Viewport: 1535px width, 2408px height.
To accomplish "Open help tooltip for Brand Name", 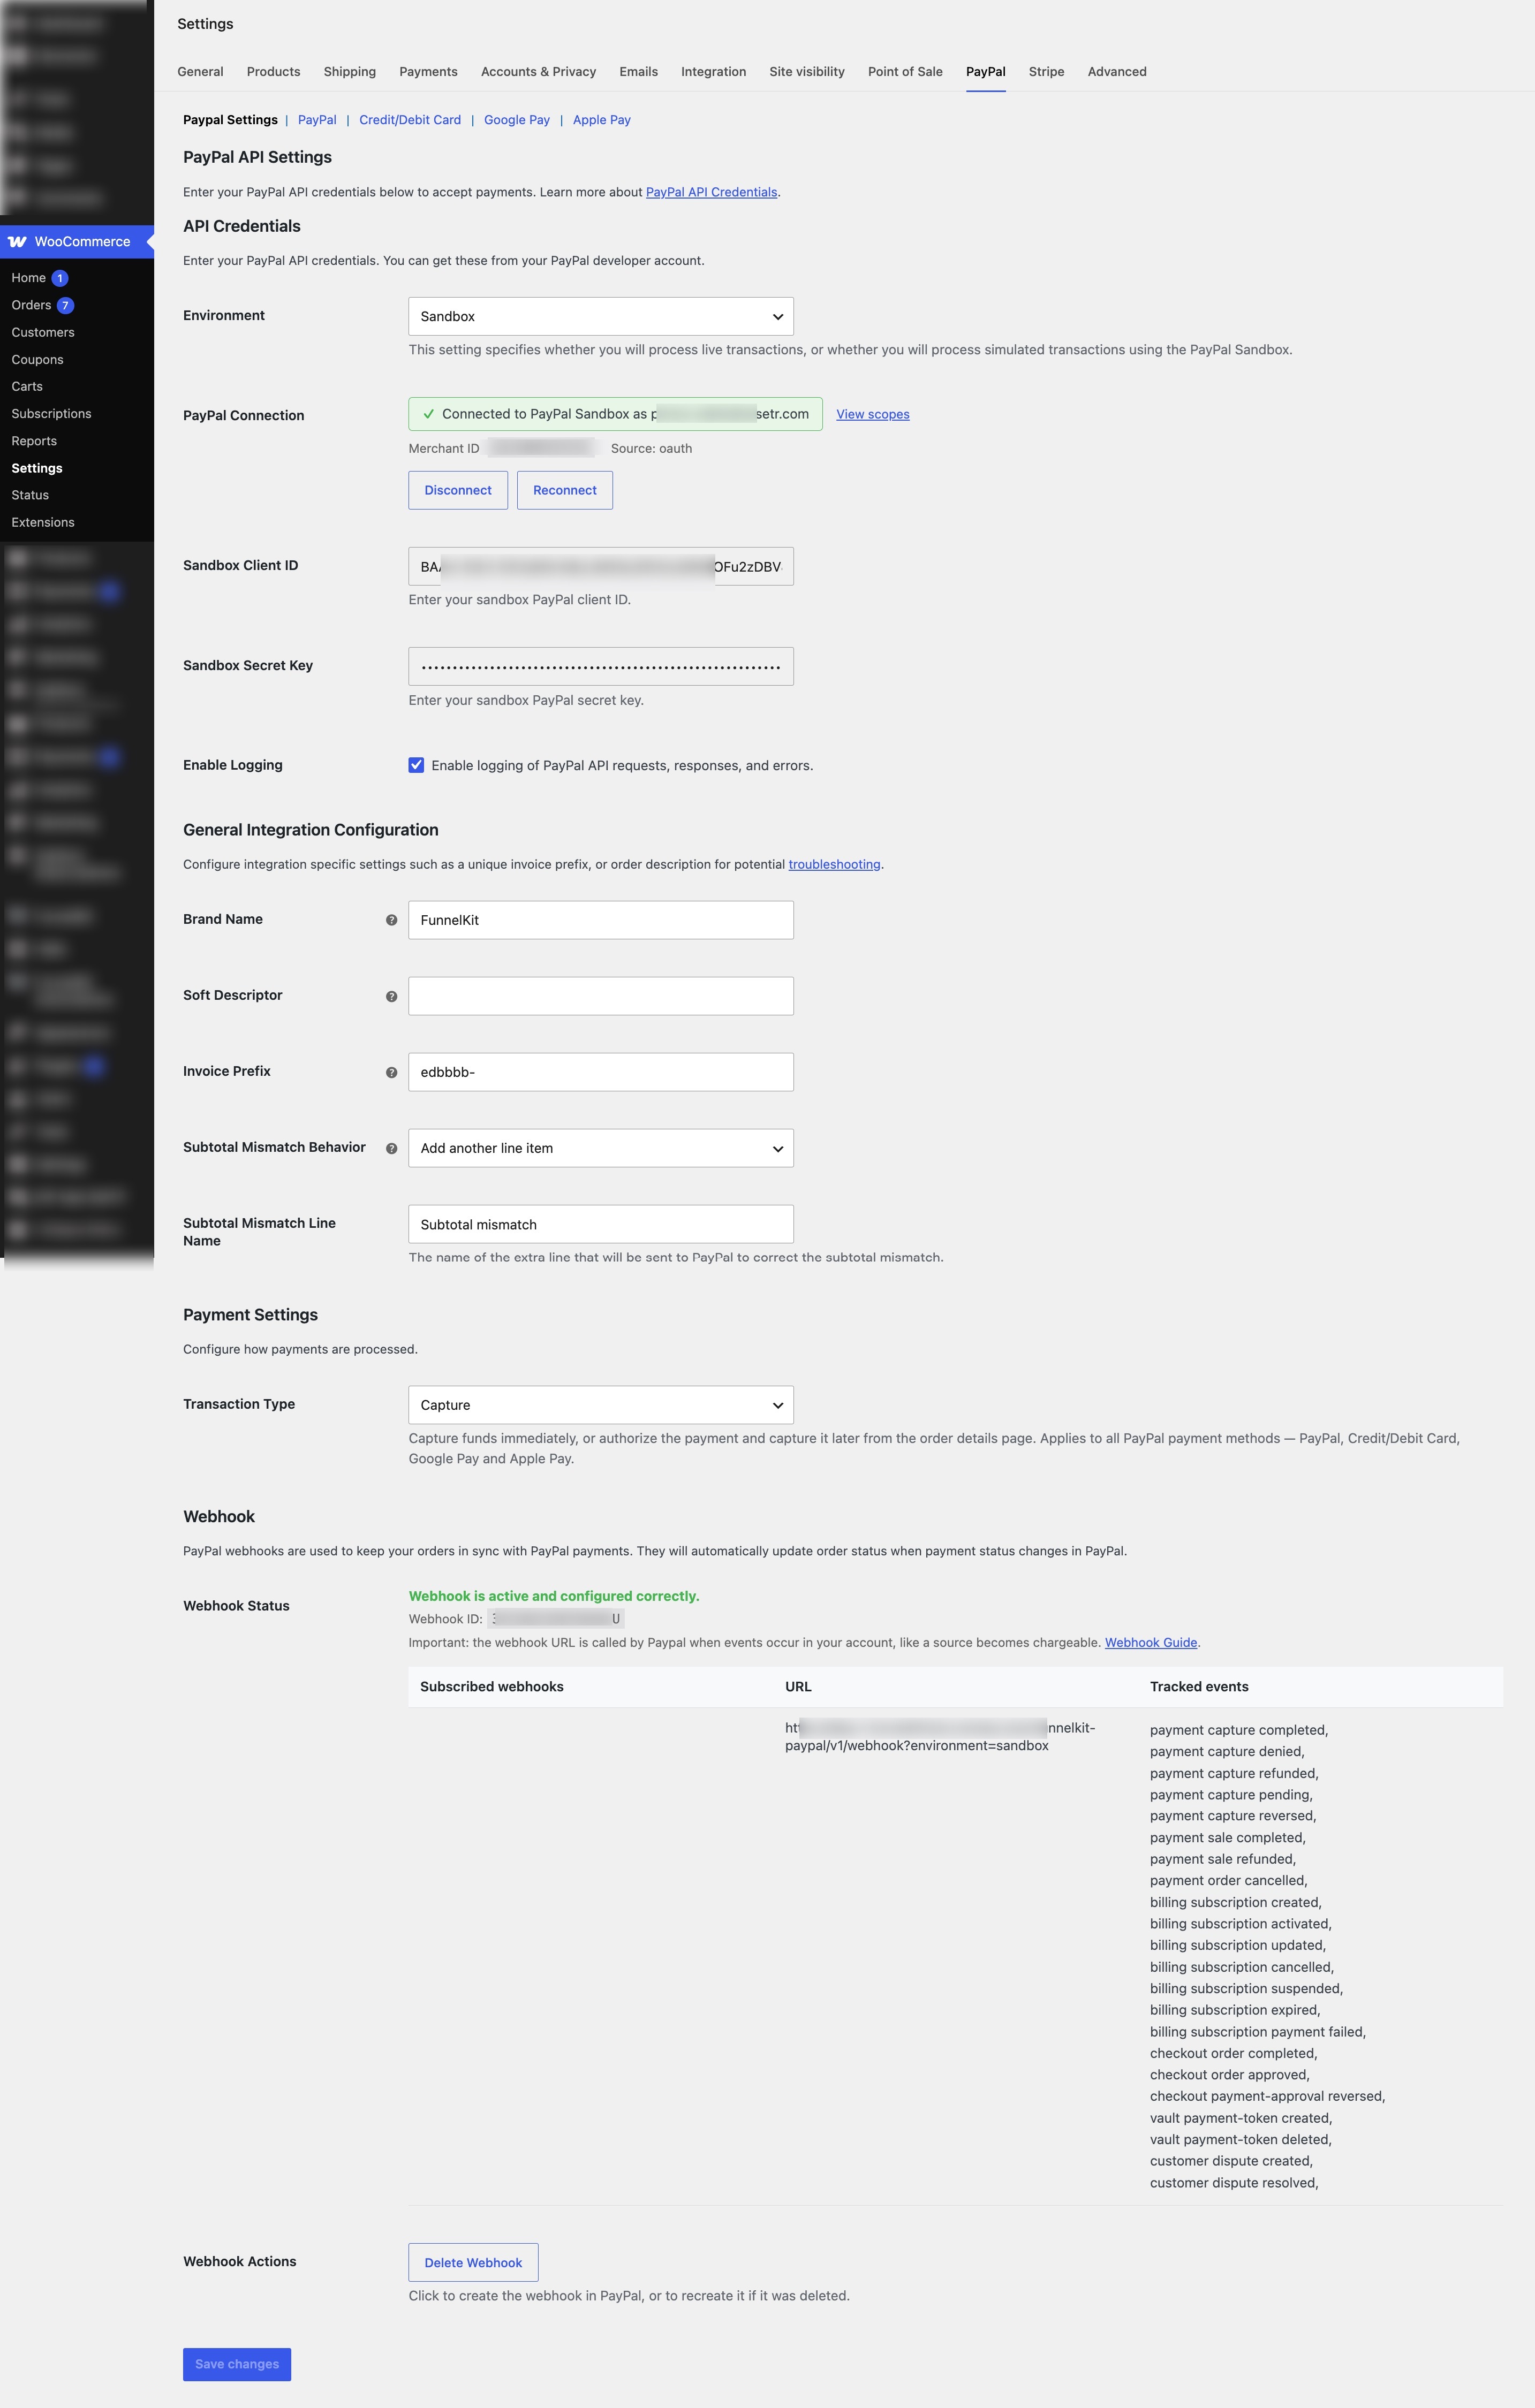I will point(391,920).
